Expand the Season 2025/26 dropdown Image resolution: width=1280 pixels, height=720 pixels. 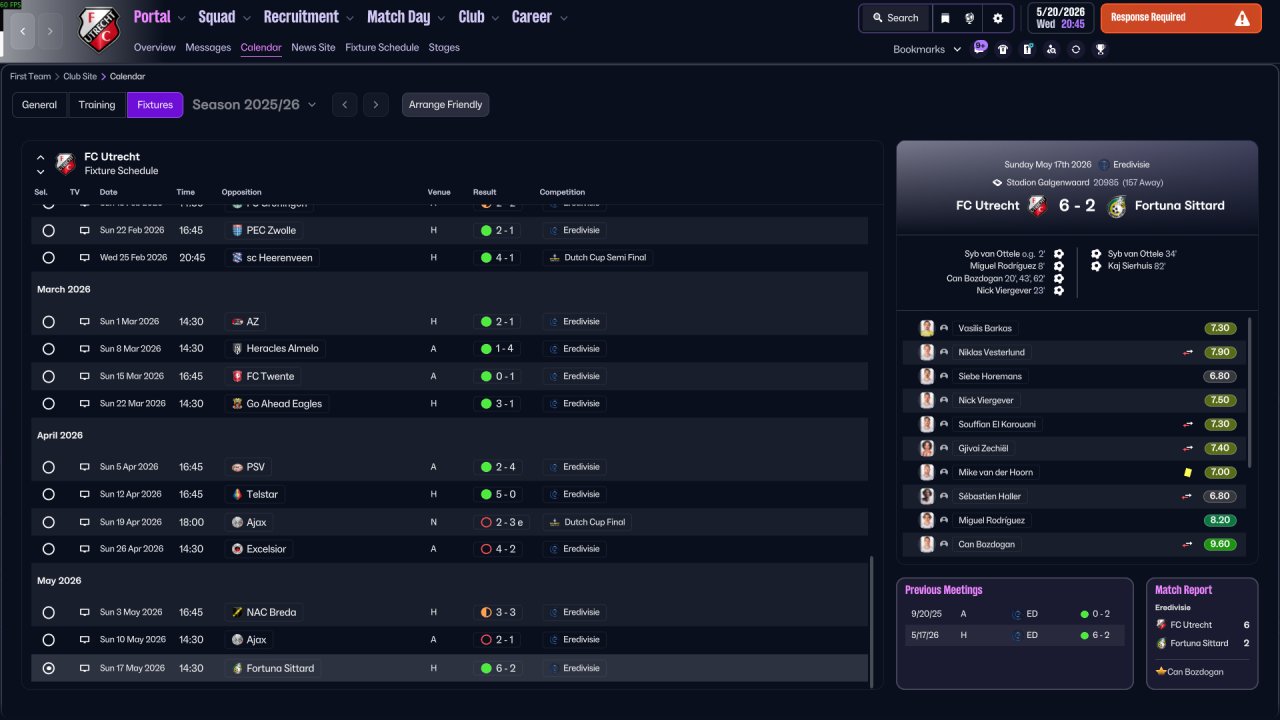pos(312,105)
